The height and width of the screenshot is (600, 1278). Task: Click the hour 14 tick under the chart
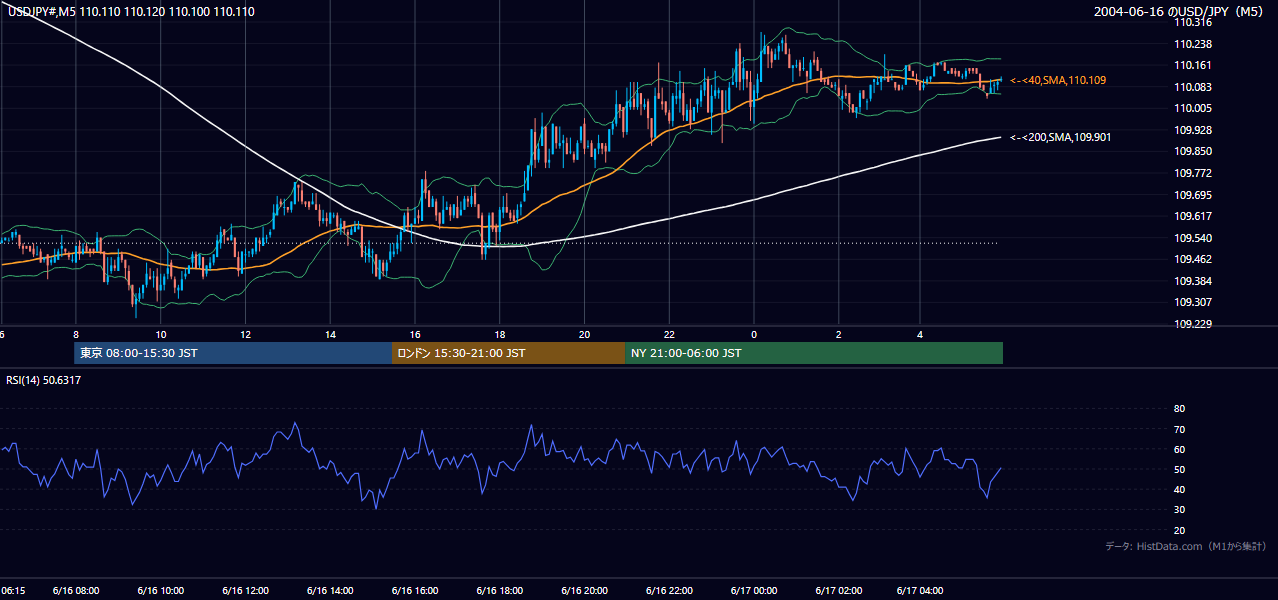(x=330, y=334)
